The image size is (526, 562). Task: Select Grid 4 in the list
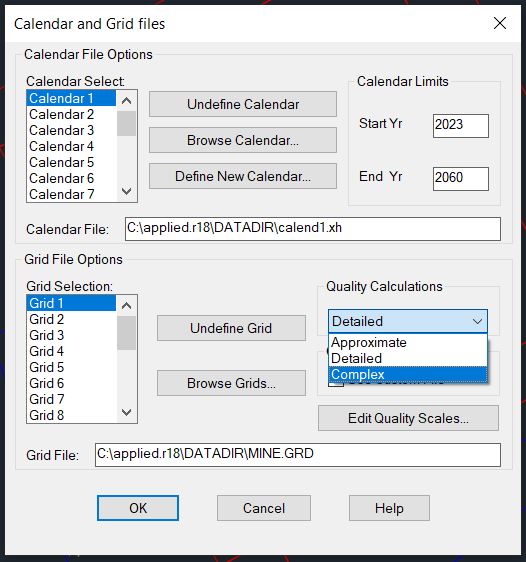[71, 351]
